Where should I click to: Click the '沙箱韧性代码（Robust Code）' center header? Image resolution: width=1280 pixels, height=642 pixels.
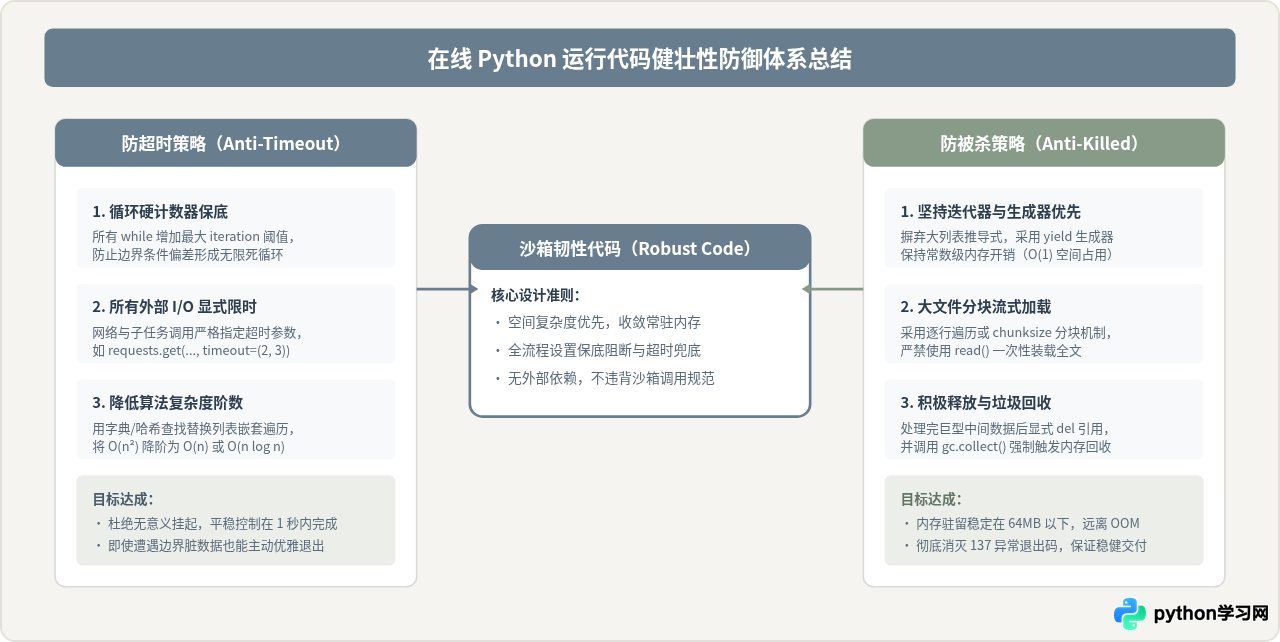[x=640, y=248]
